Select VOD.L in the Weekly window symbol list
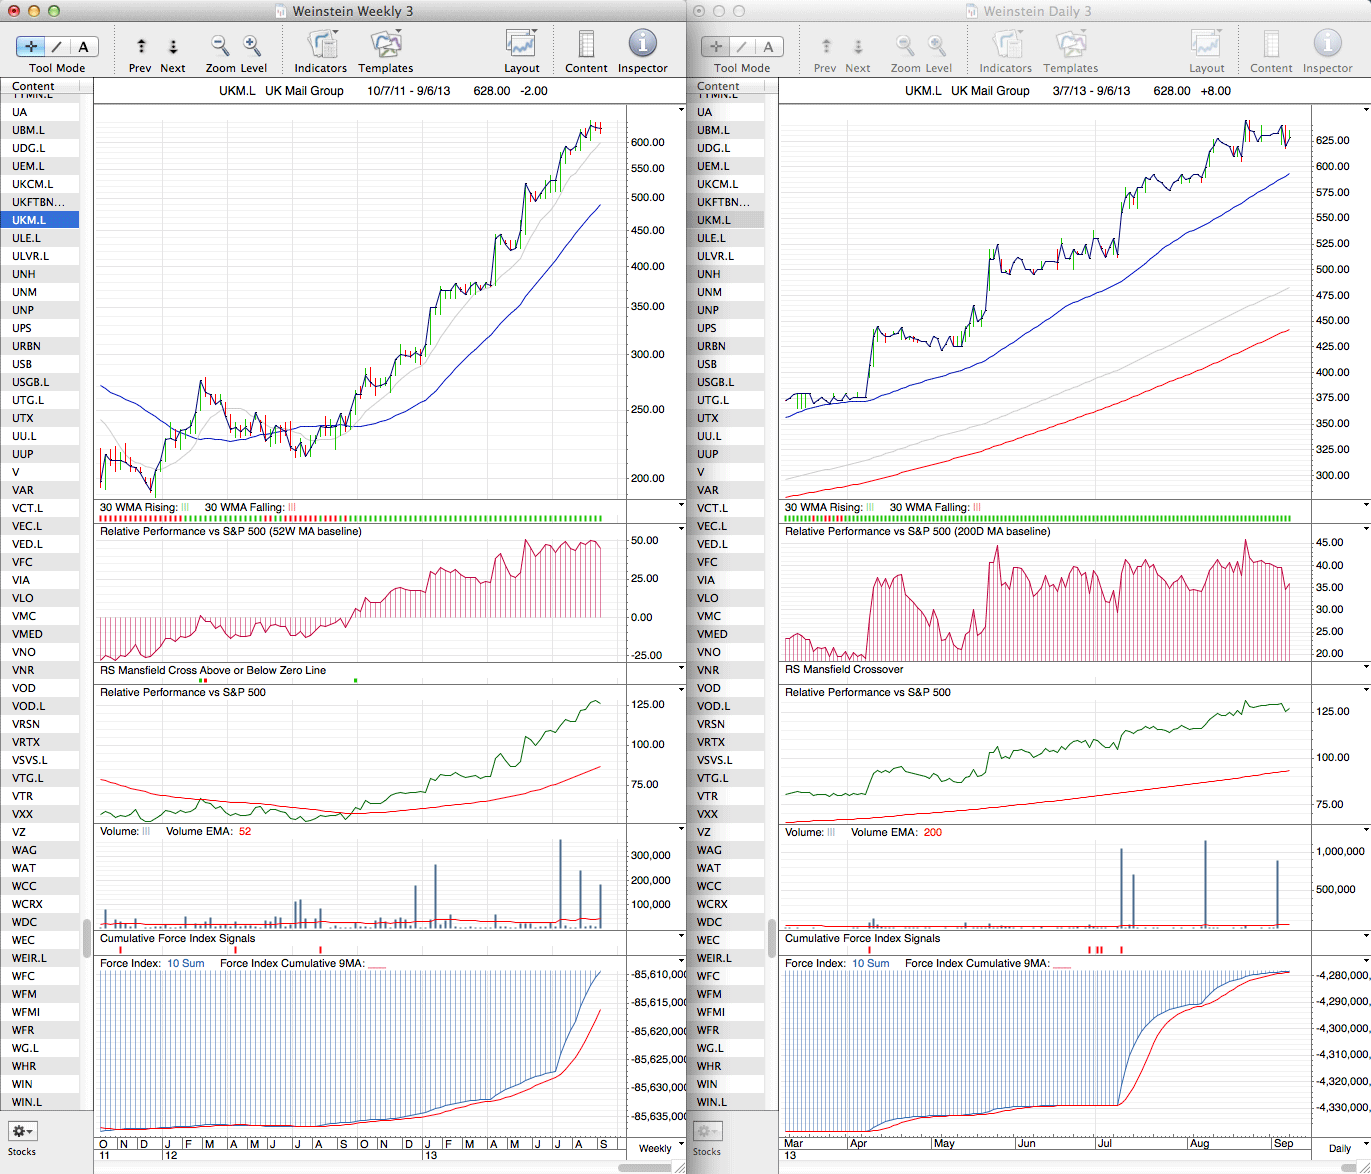 (x=28, y=706)
